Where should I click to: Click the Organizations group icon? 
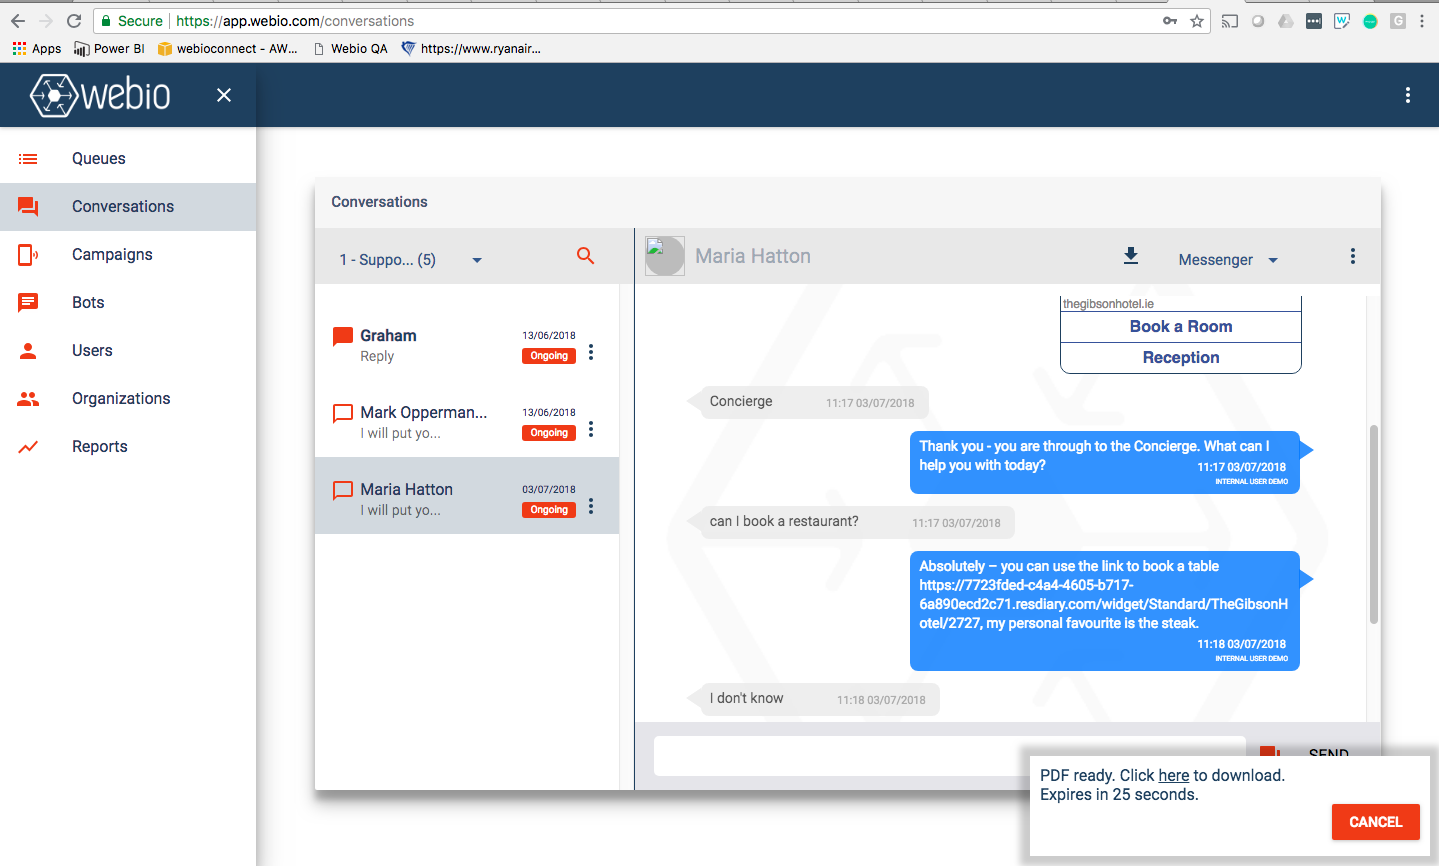28,398
